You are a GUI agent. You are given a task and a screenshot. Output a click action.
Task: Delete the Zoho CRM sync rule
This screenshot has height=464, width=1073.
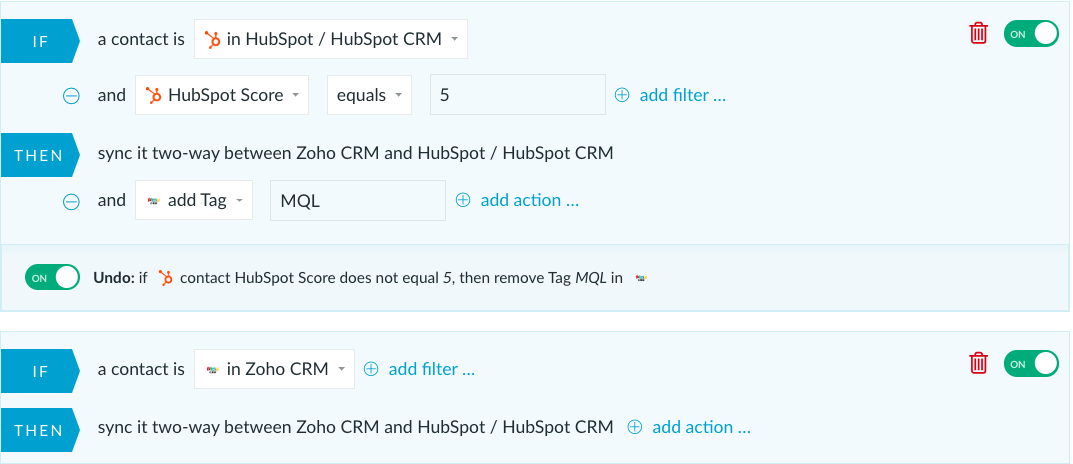point(979,363)
